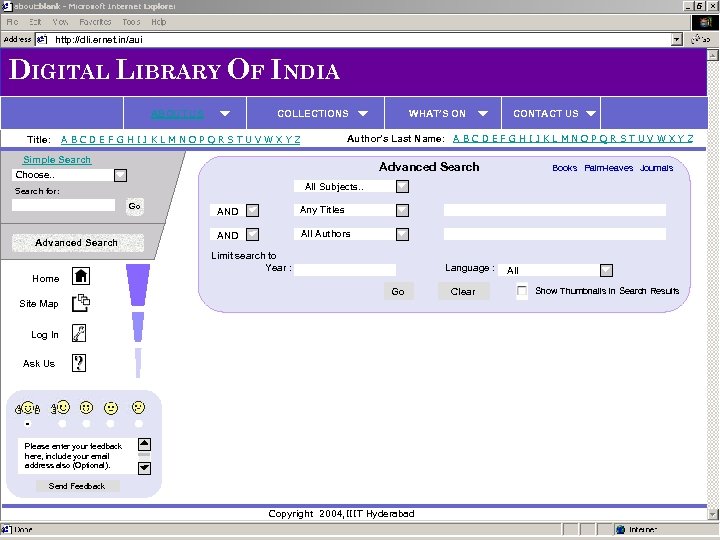Click feedback box scroll down arrow
The height and width of the screenshot is (540, 720).
coord(144,468)
